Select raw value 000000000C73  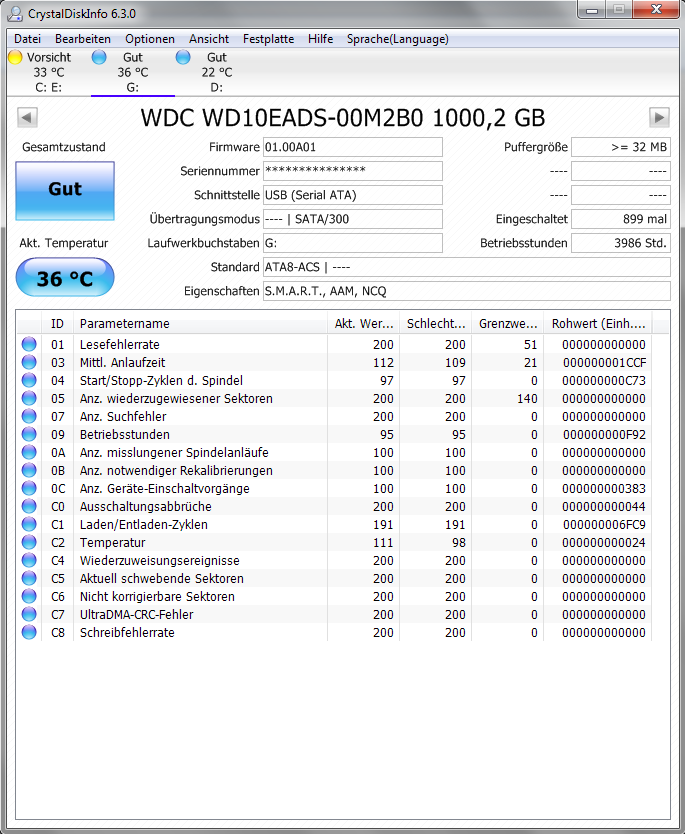[604, 381]
